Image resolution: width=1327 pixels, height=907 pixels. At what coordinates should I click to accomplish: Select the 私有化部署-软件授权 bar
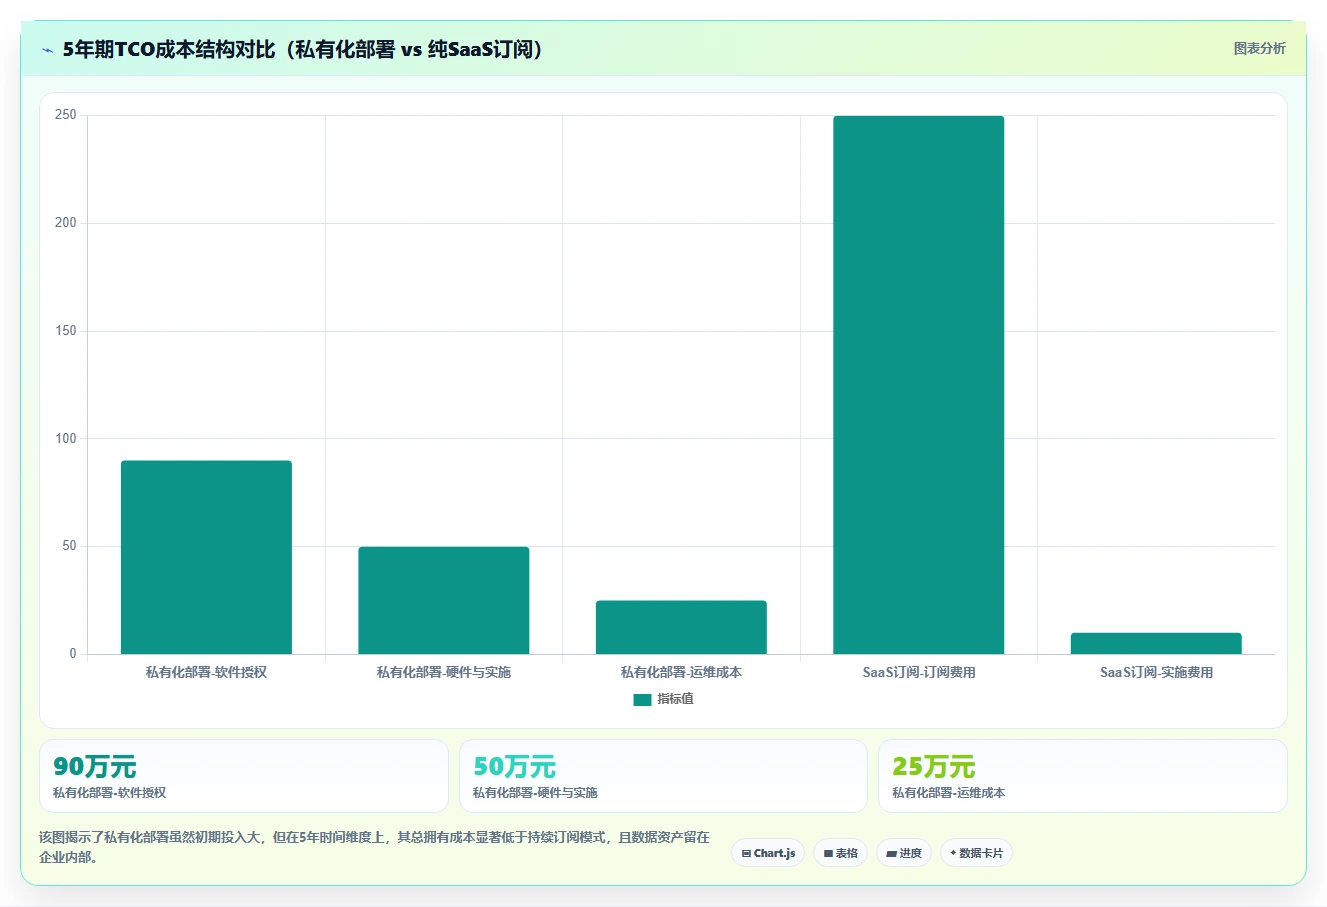[x=206, y=557]
